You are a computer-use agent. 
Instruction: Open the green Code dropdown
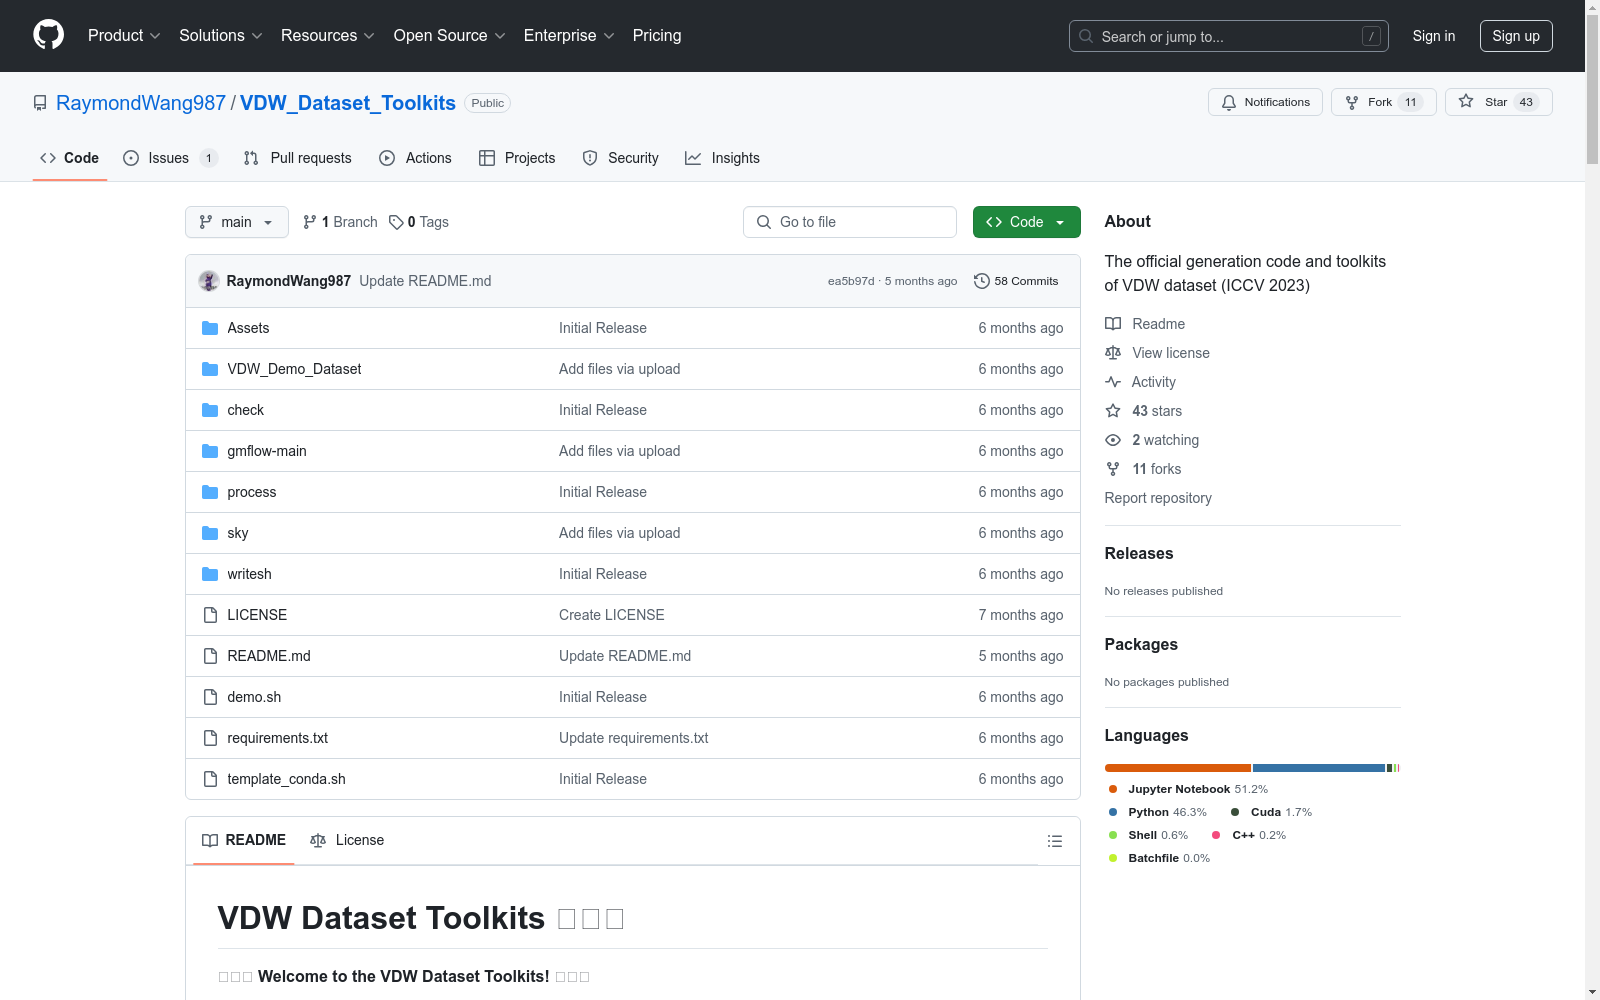point(1026,222)
